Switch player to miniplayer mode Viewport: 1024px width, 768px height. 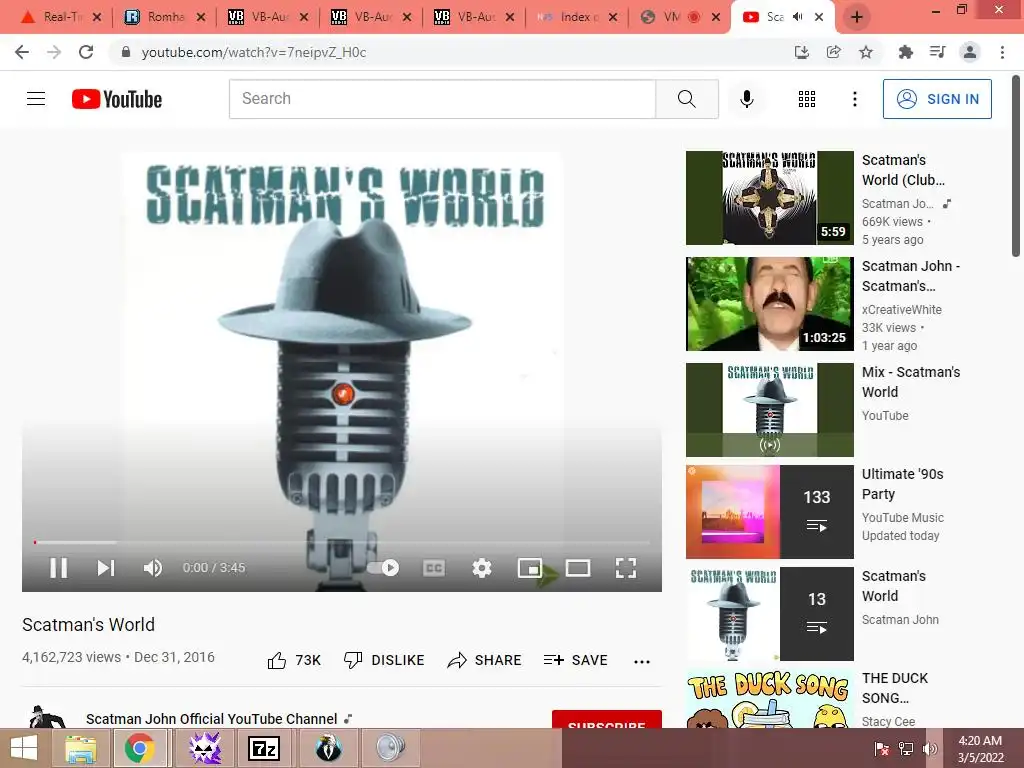[530, 568]
